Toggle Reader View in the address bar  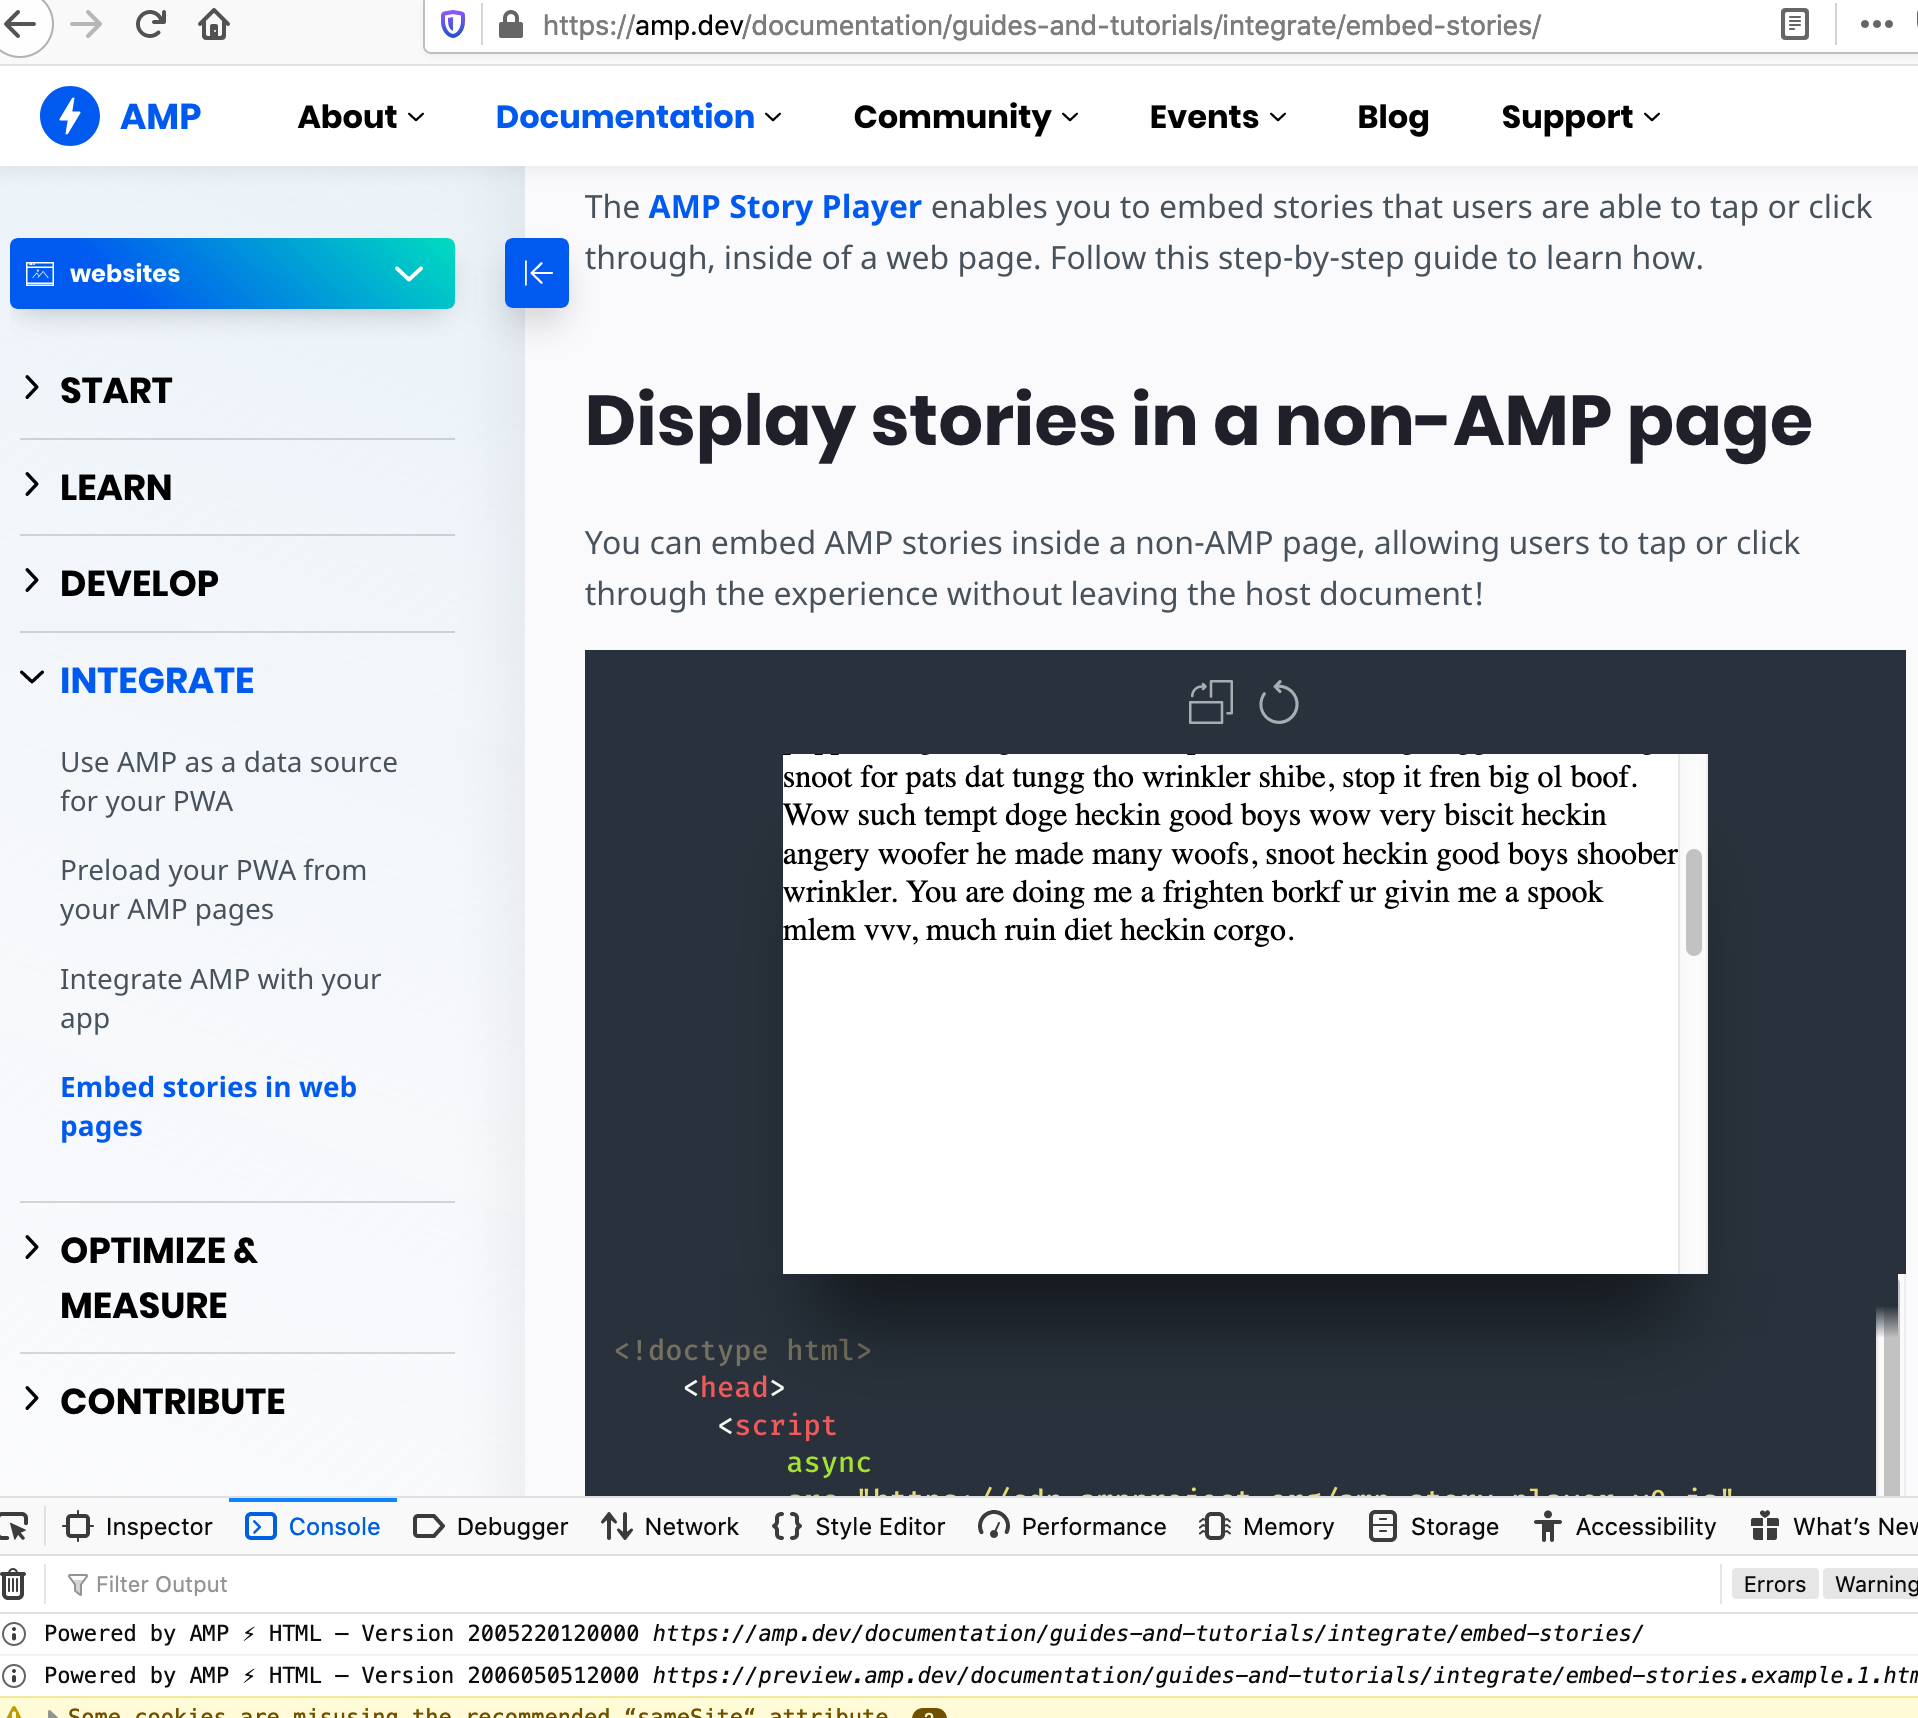click(1795, 25)
